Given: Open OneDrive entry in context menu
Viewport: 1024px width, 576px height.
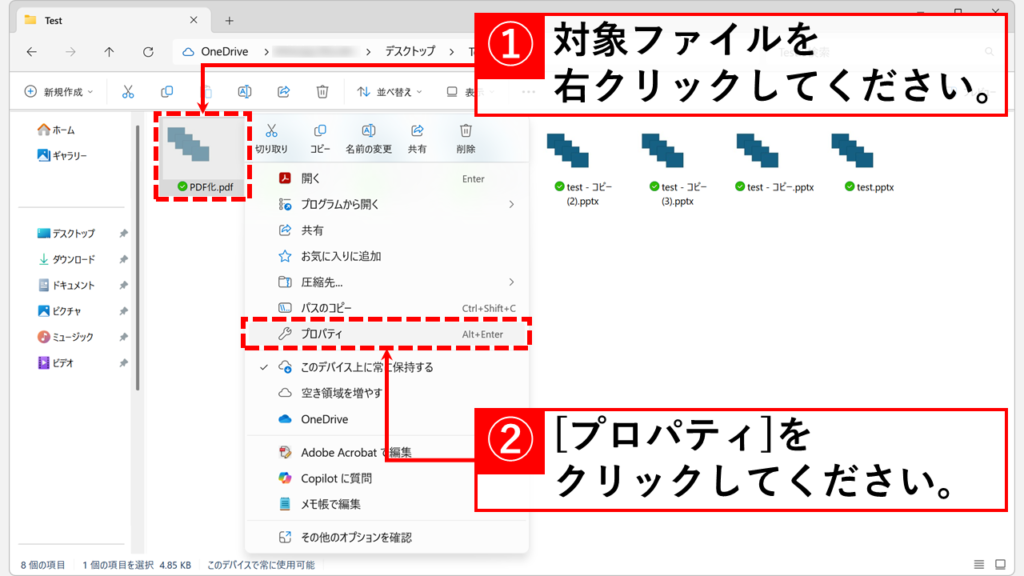Looking at the screenshot, I should tap(387, 419).
